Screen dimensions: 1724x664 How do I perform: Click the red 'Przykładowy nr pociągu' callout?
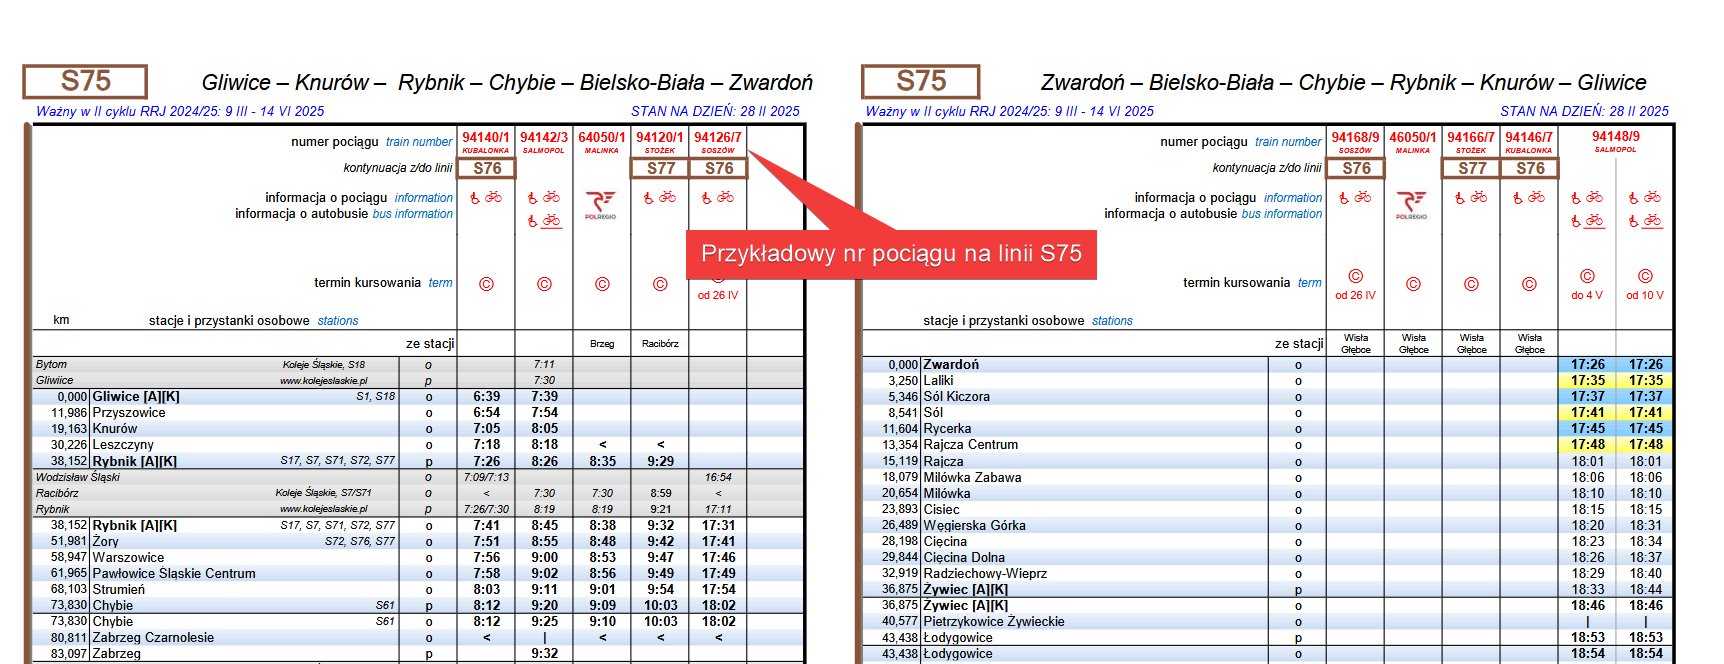click(x=891, y=254)
